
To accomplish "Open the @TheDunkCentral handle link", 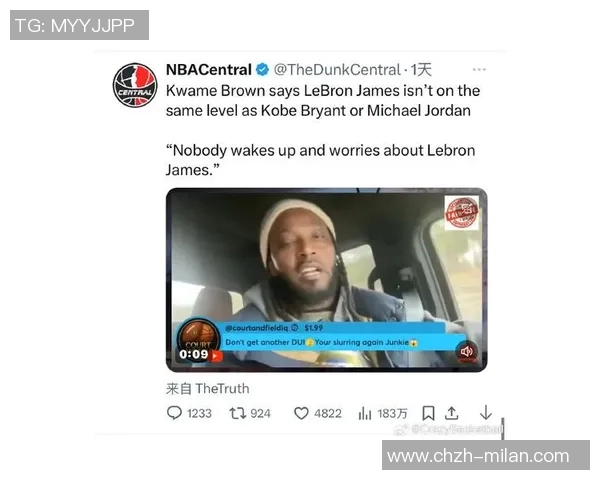I will pos(337,70).
